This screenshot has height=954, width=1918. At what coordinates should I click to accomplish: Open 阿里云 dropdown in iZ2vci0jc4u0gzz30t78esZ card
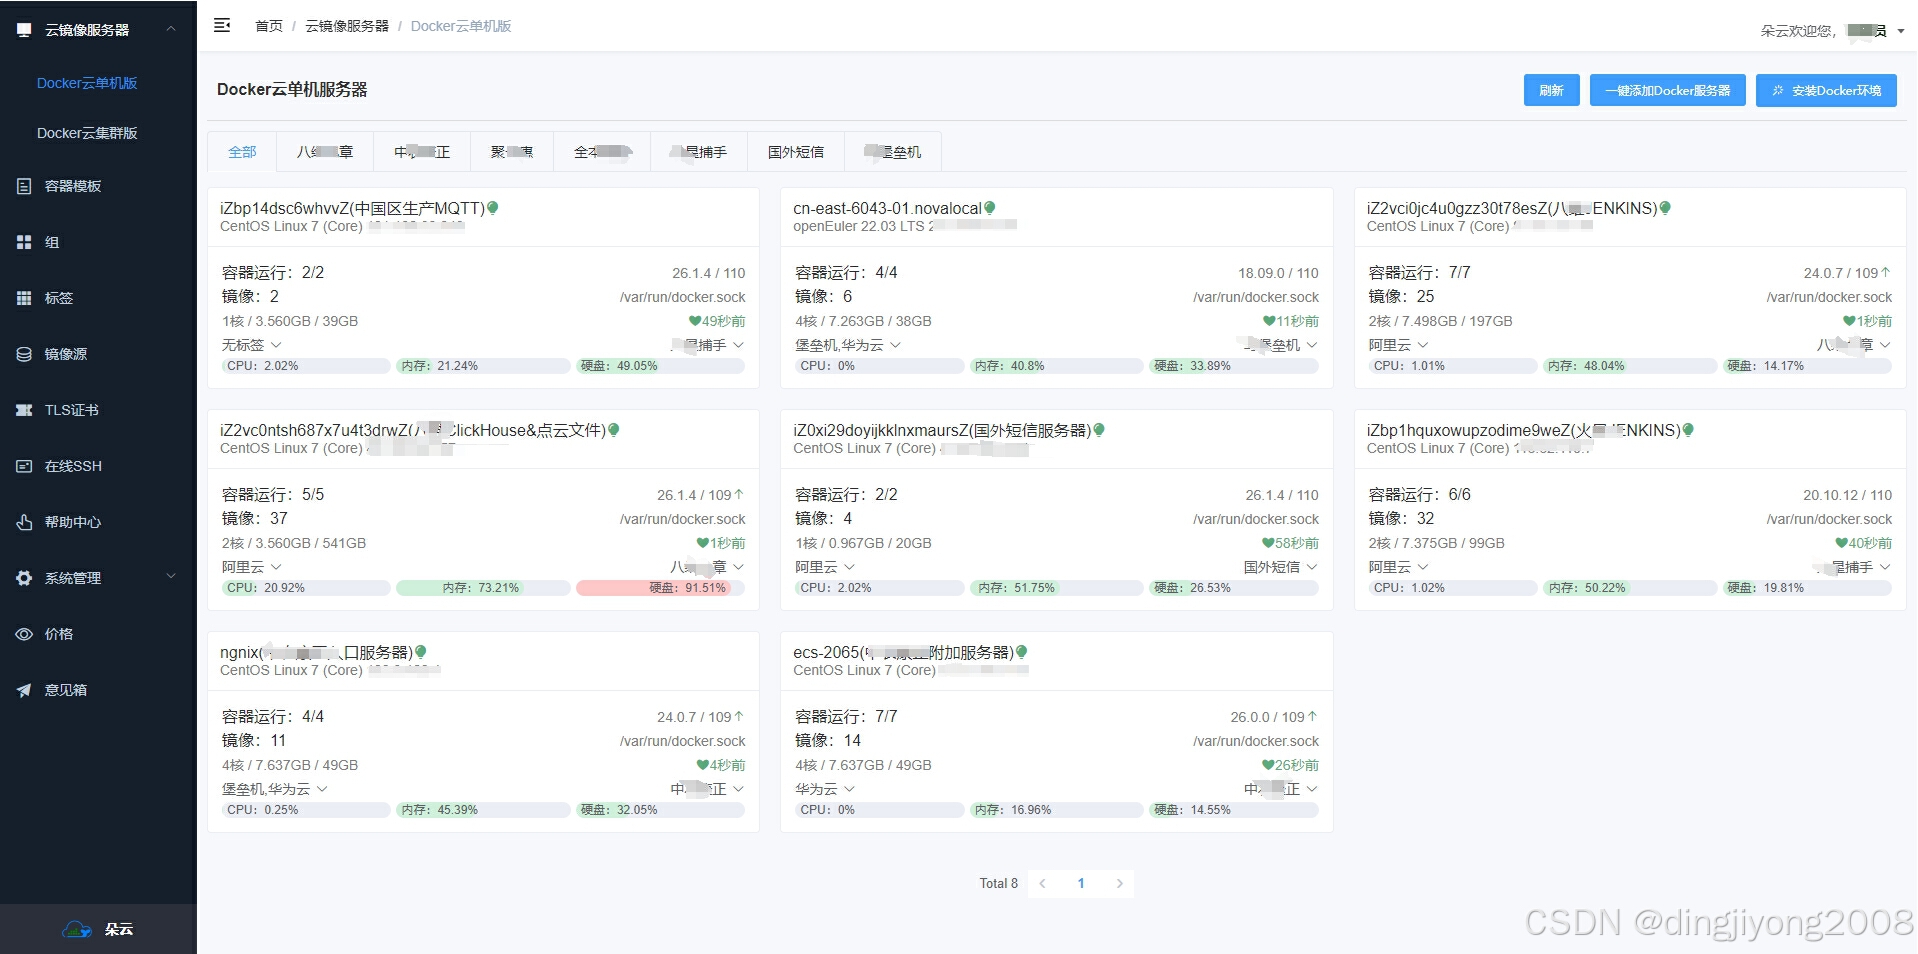[x=1398, y=345]
